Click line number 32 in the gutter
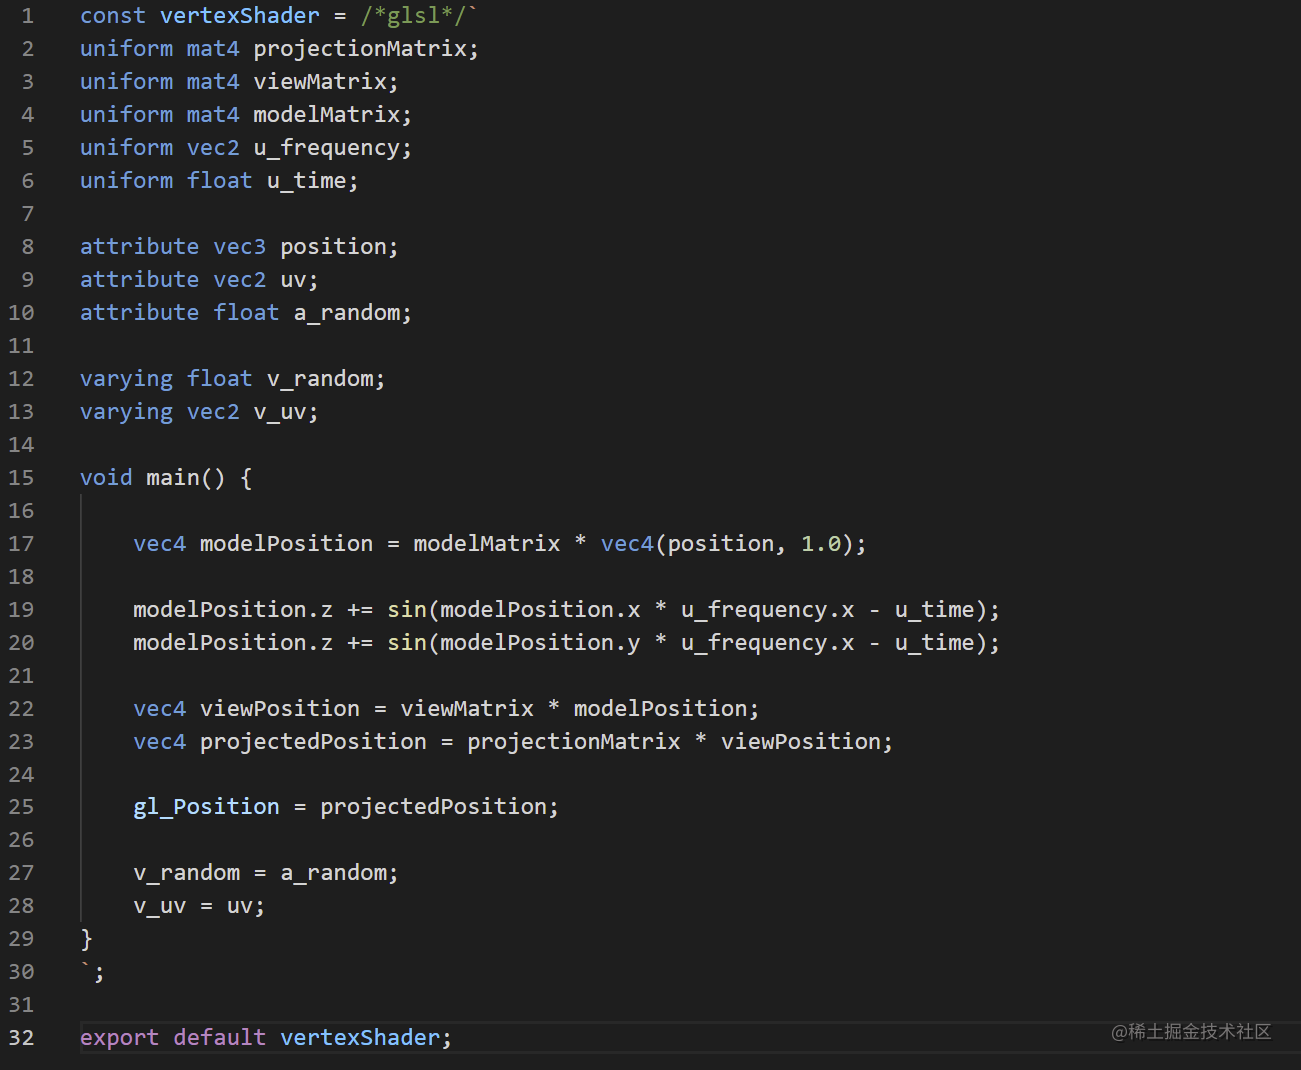Viewport: 1301px width, 1070px height. pyautogui.click(x=21, y=1038)
